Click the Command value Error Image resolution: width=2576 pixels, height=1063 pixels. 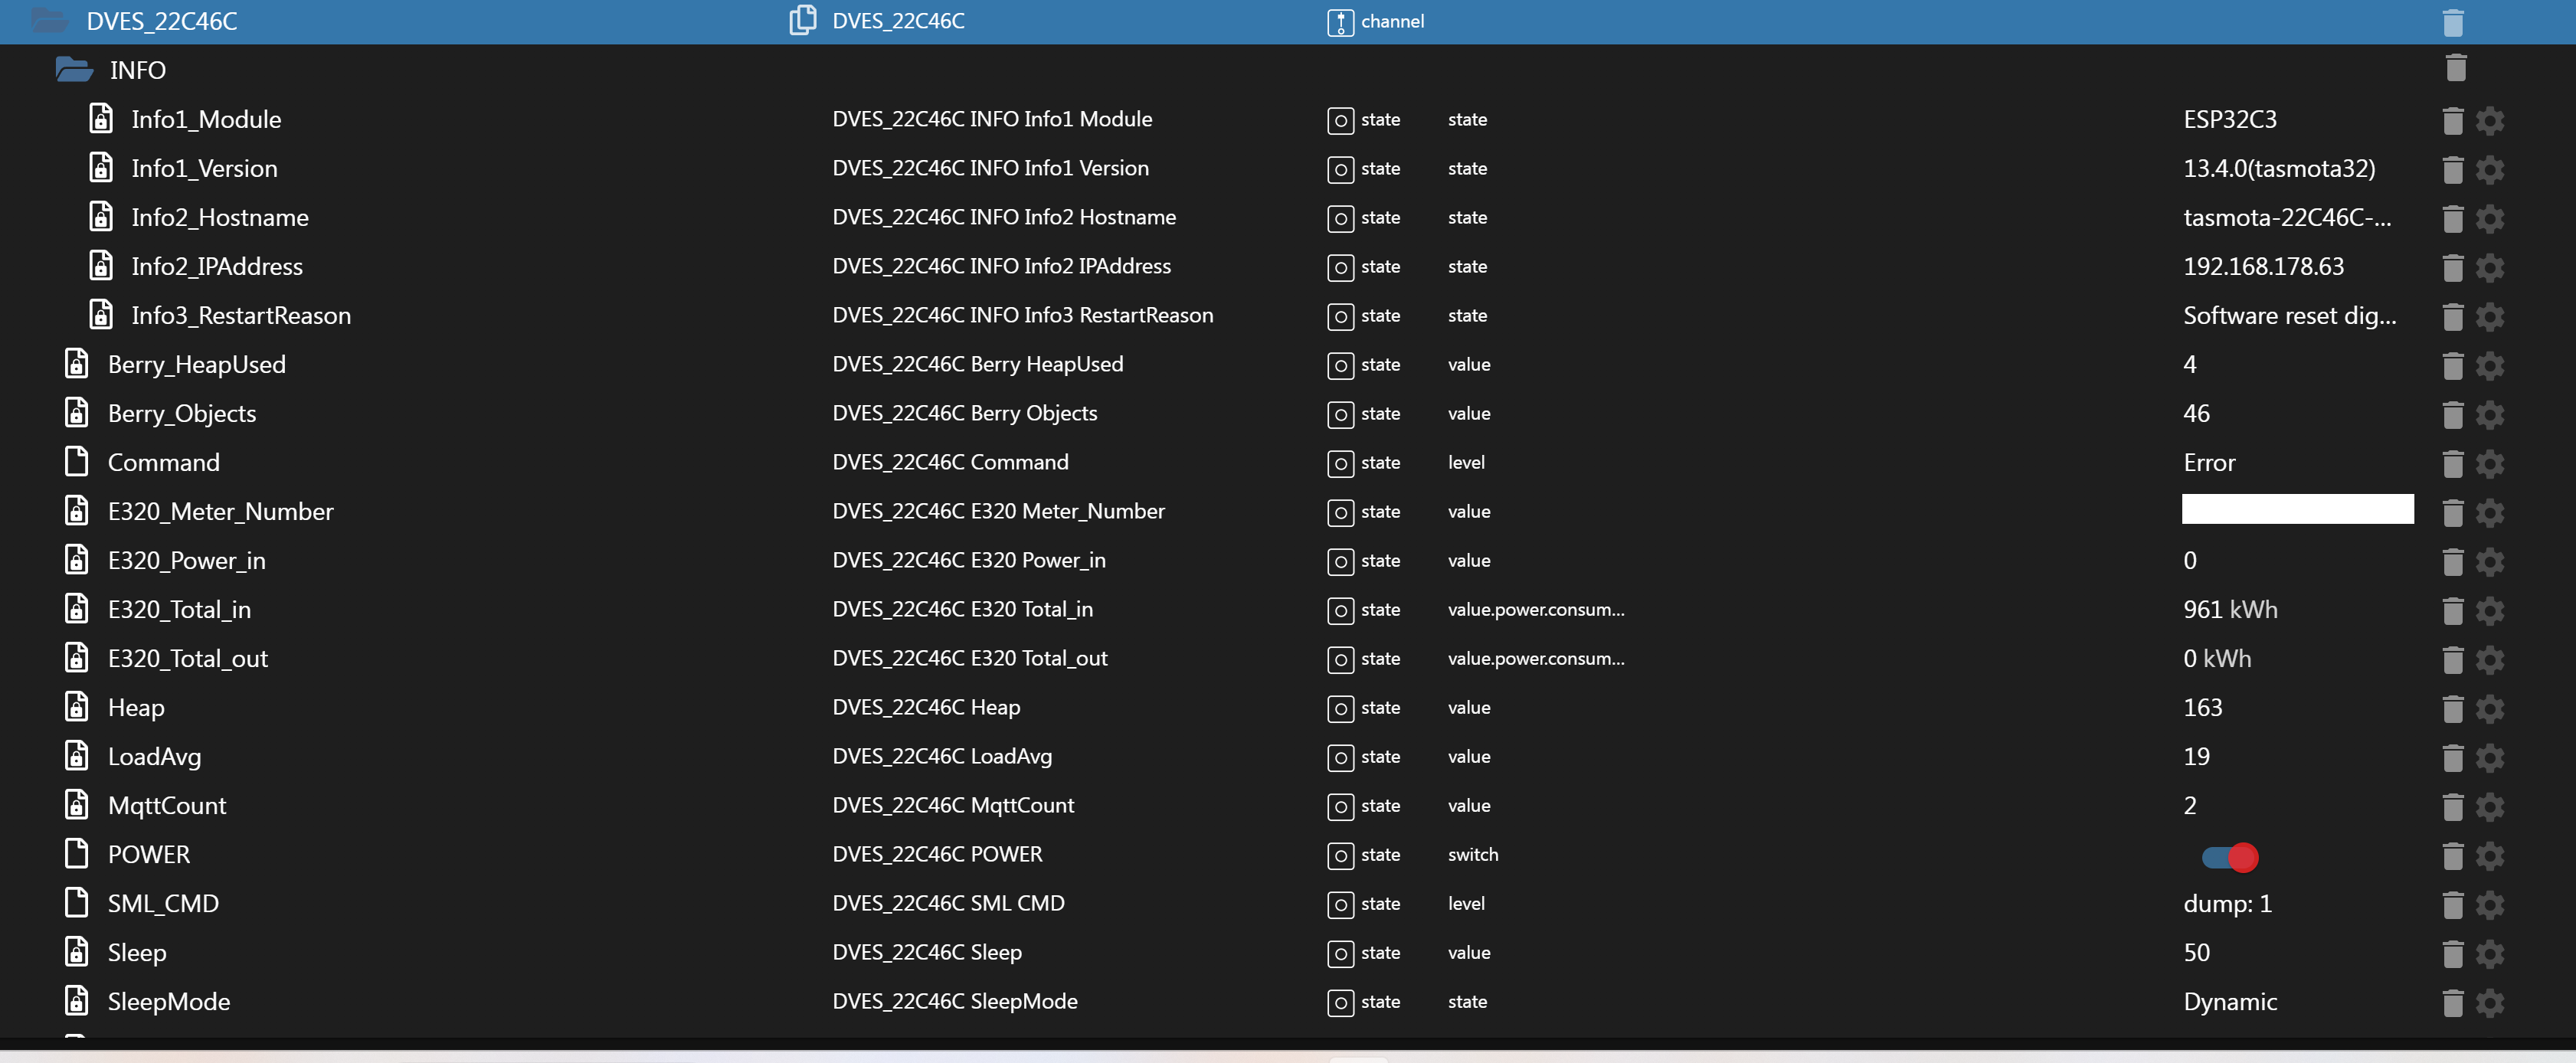click(x=2208, y=463)
